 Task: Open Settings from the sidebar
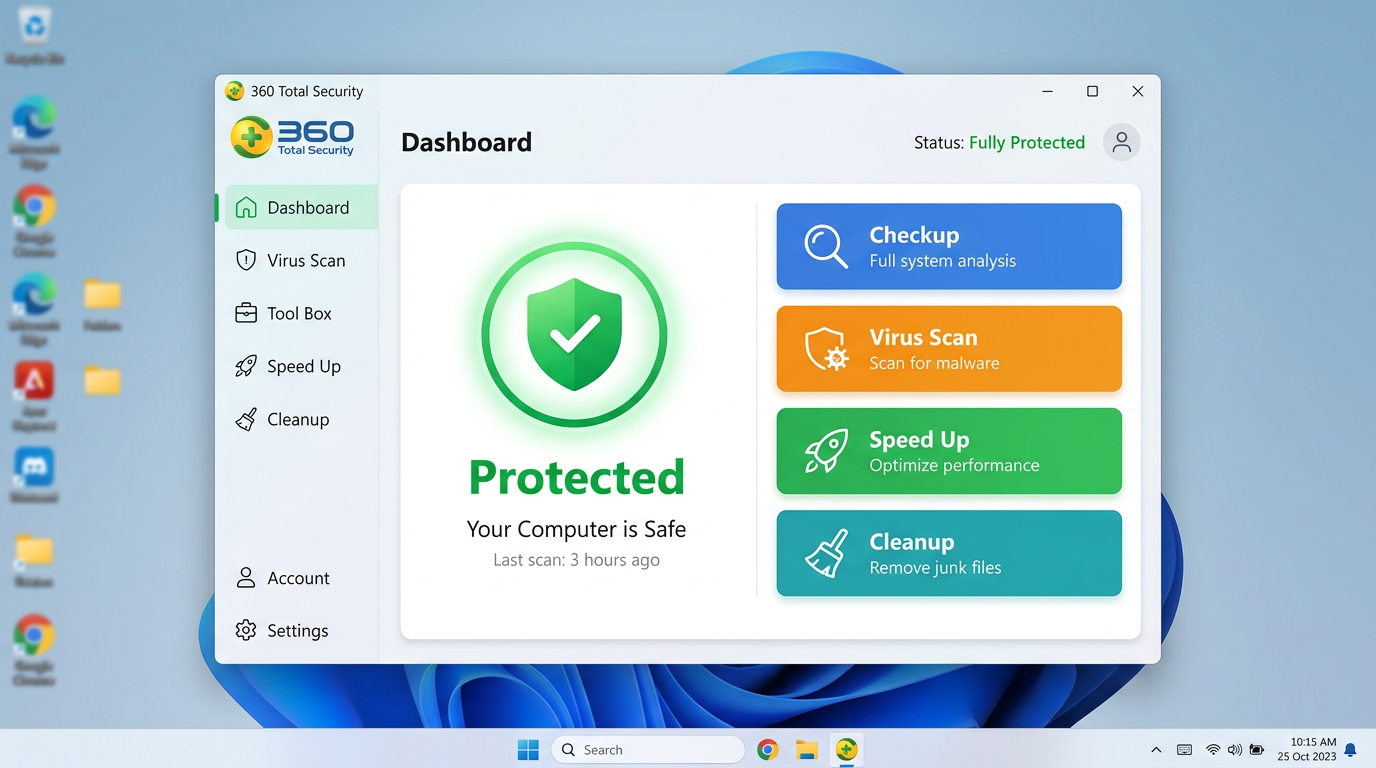[x=281, y=630]
